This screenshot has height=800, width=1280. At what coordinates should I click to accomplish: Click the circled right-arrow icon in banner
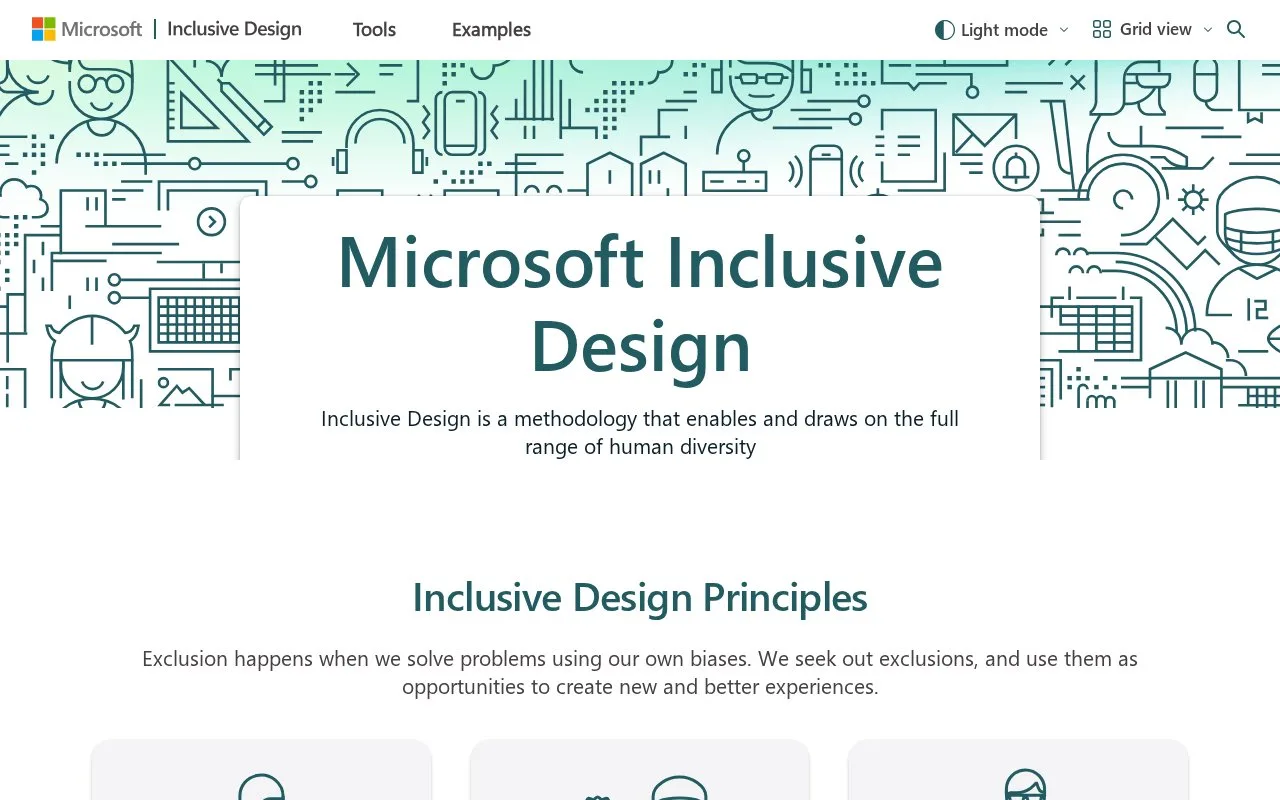coord(211,222)
